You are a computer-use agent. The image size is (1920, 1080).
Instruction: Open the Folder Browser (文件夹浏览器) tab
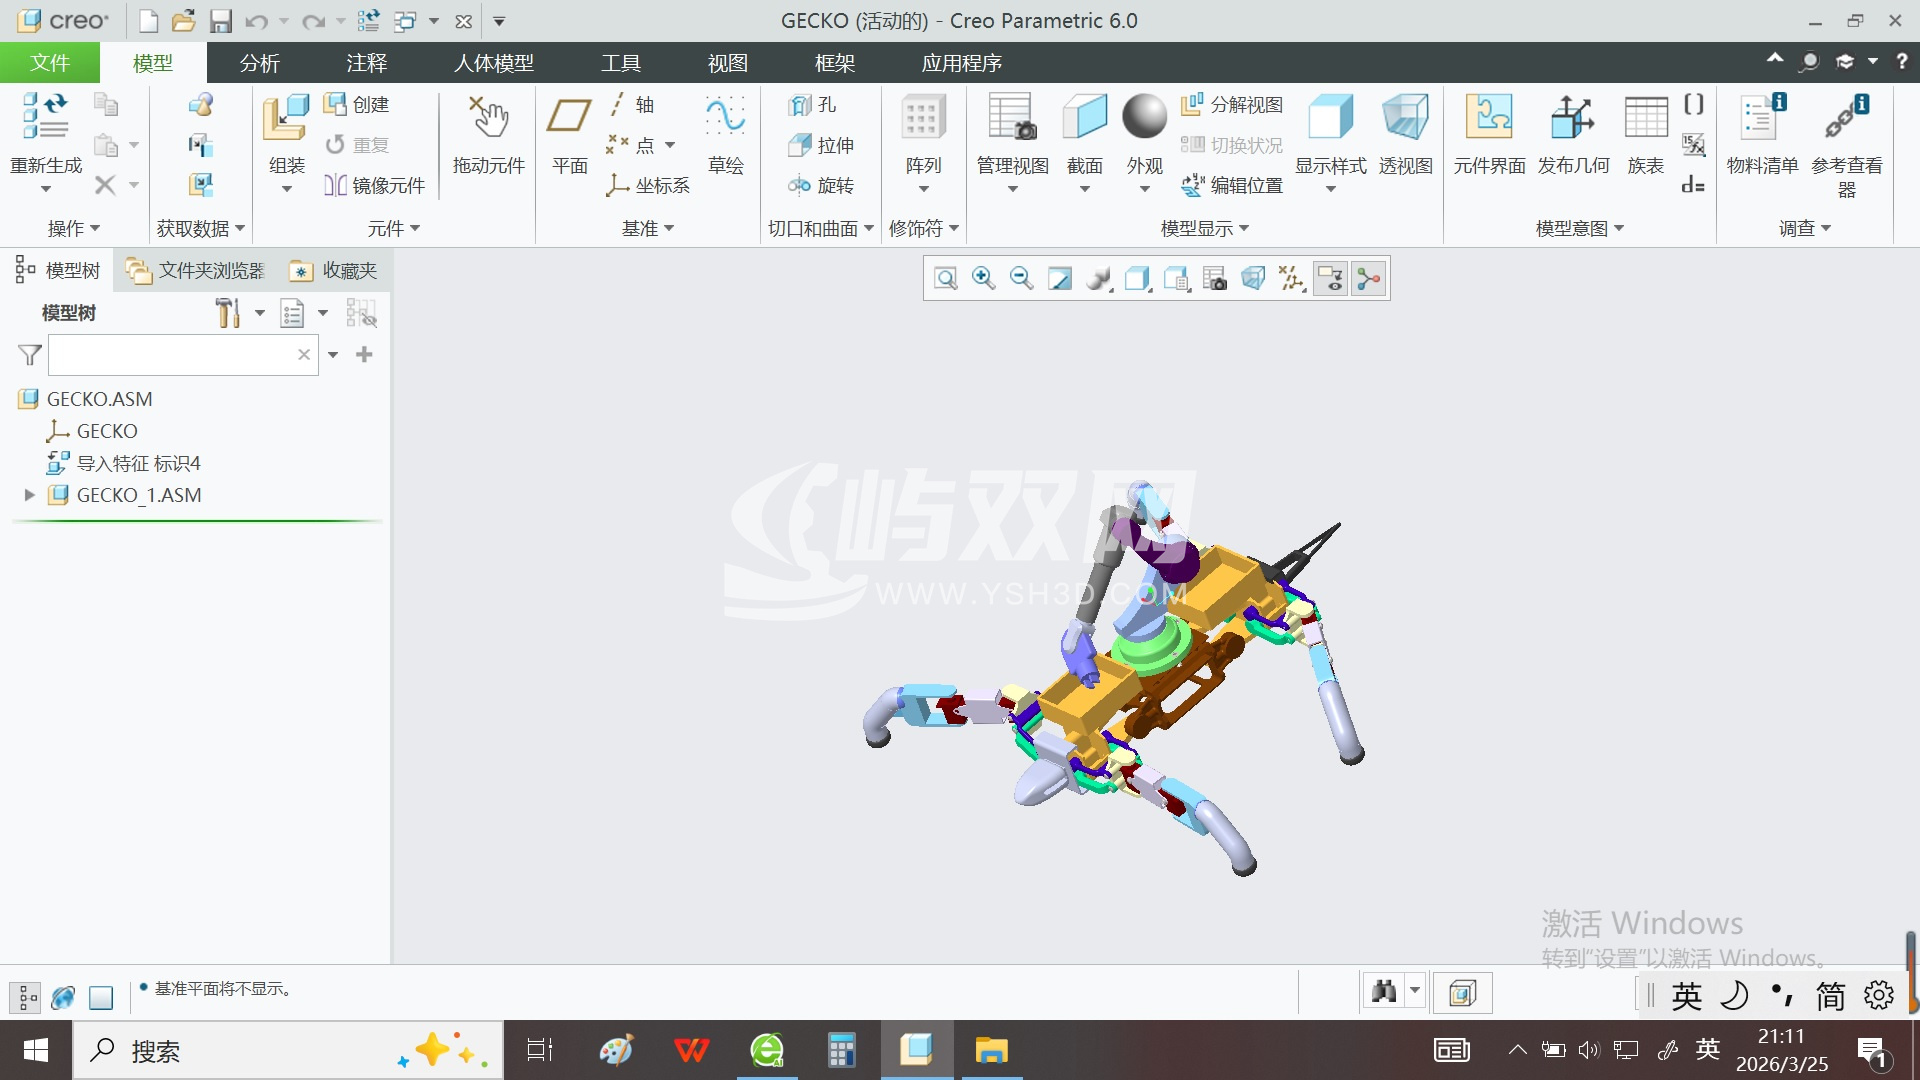(x=196, y=271)
